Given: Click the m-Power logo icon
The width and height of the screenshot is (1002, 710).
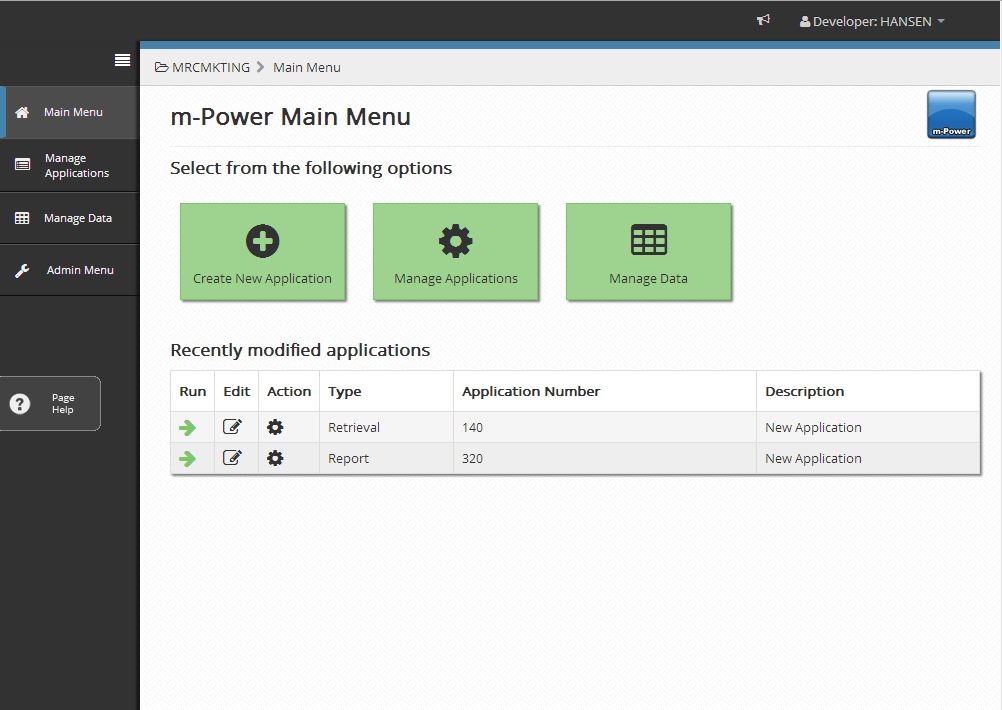Looking at the screenshot, I should 950,114.
